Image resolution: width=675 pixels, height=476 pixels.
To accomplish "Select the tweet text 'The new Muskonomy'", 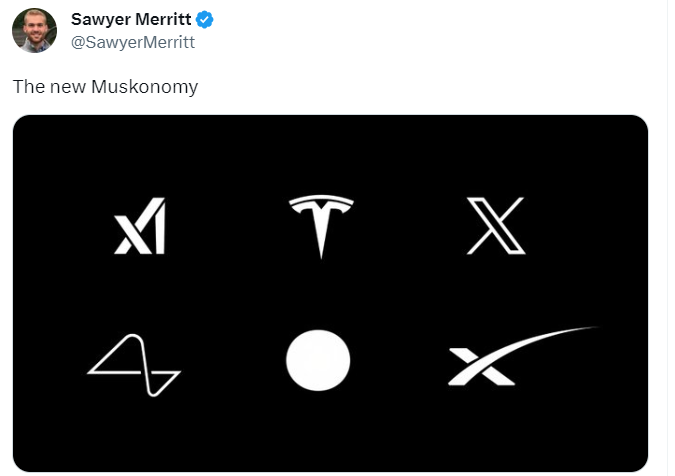I will tap(105, 87).
